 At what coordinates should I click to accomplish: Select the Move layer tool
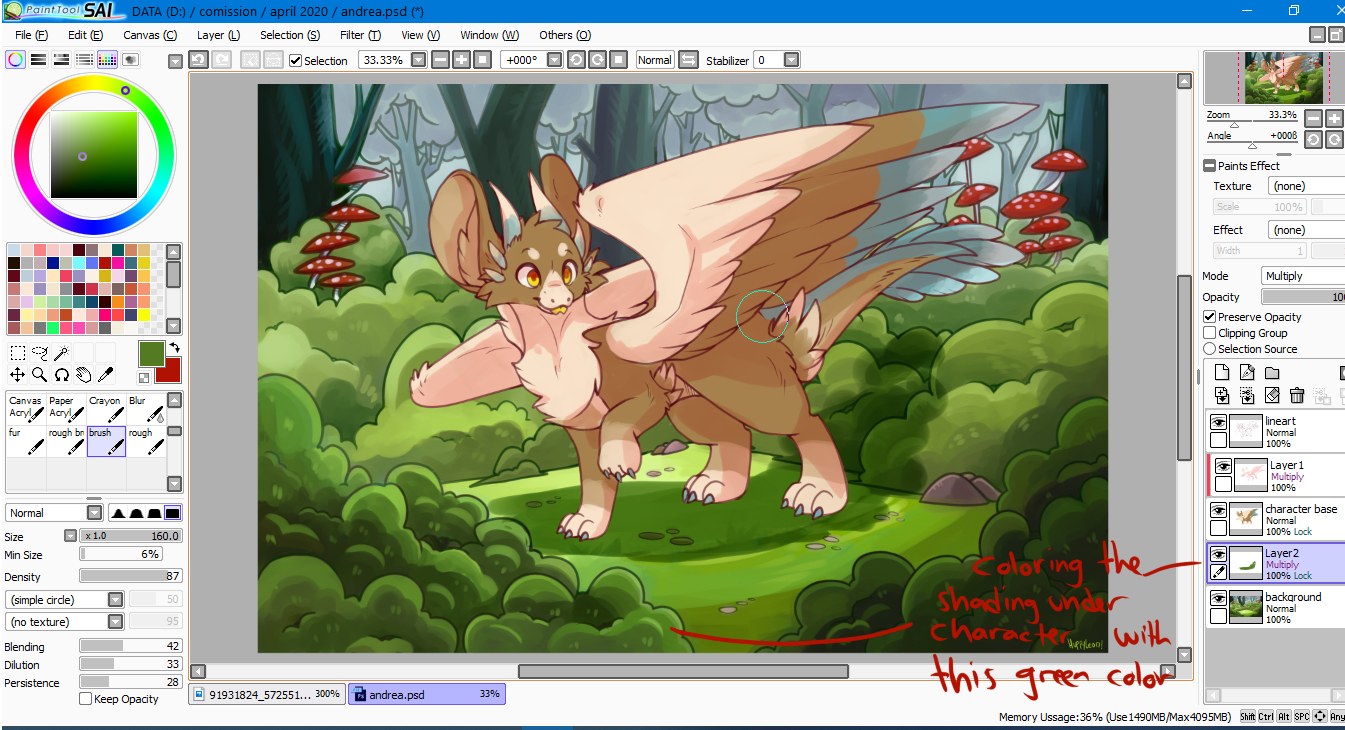[x=17, y=375]
